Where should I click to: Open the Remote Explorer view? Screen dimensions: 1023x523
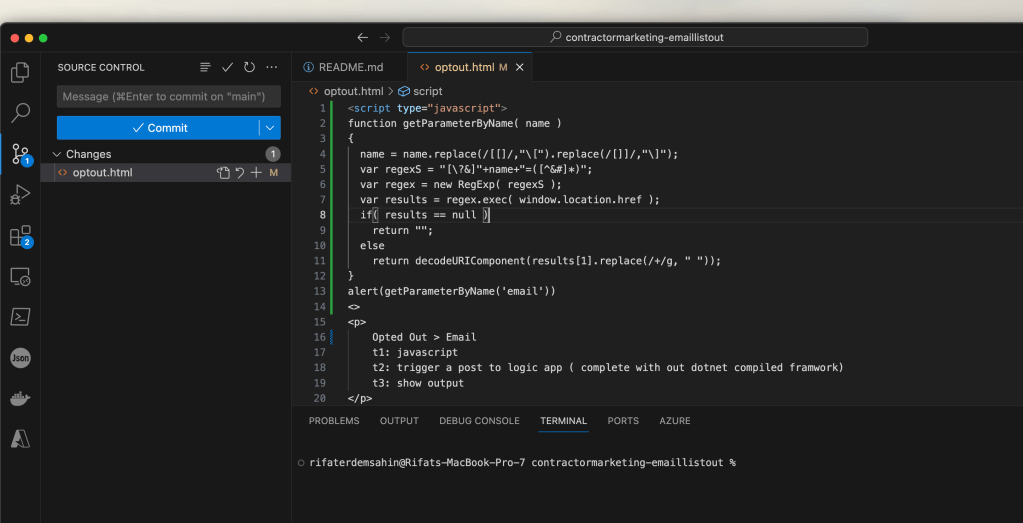(x=20, y=277)
